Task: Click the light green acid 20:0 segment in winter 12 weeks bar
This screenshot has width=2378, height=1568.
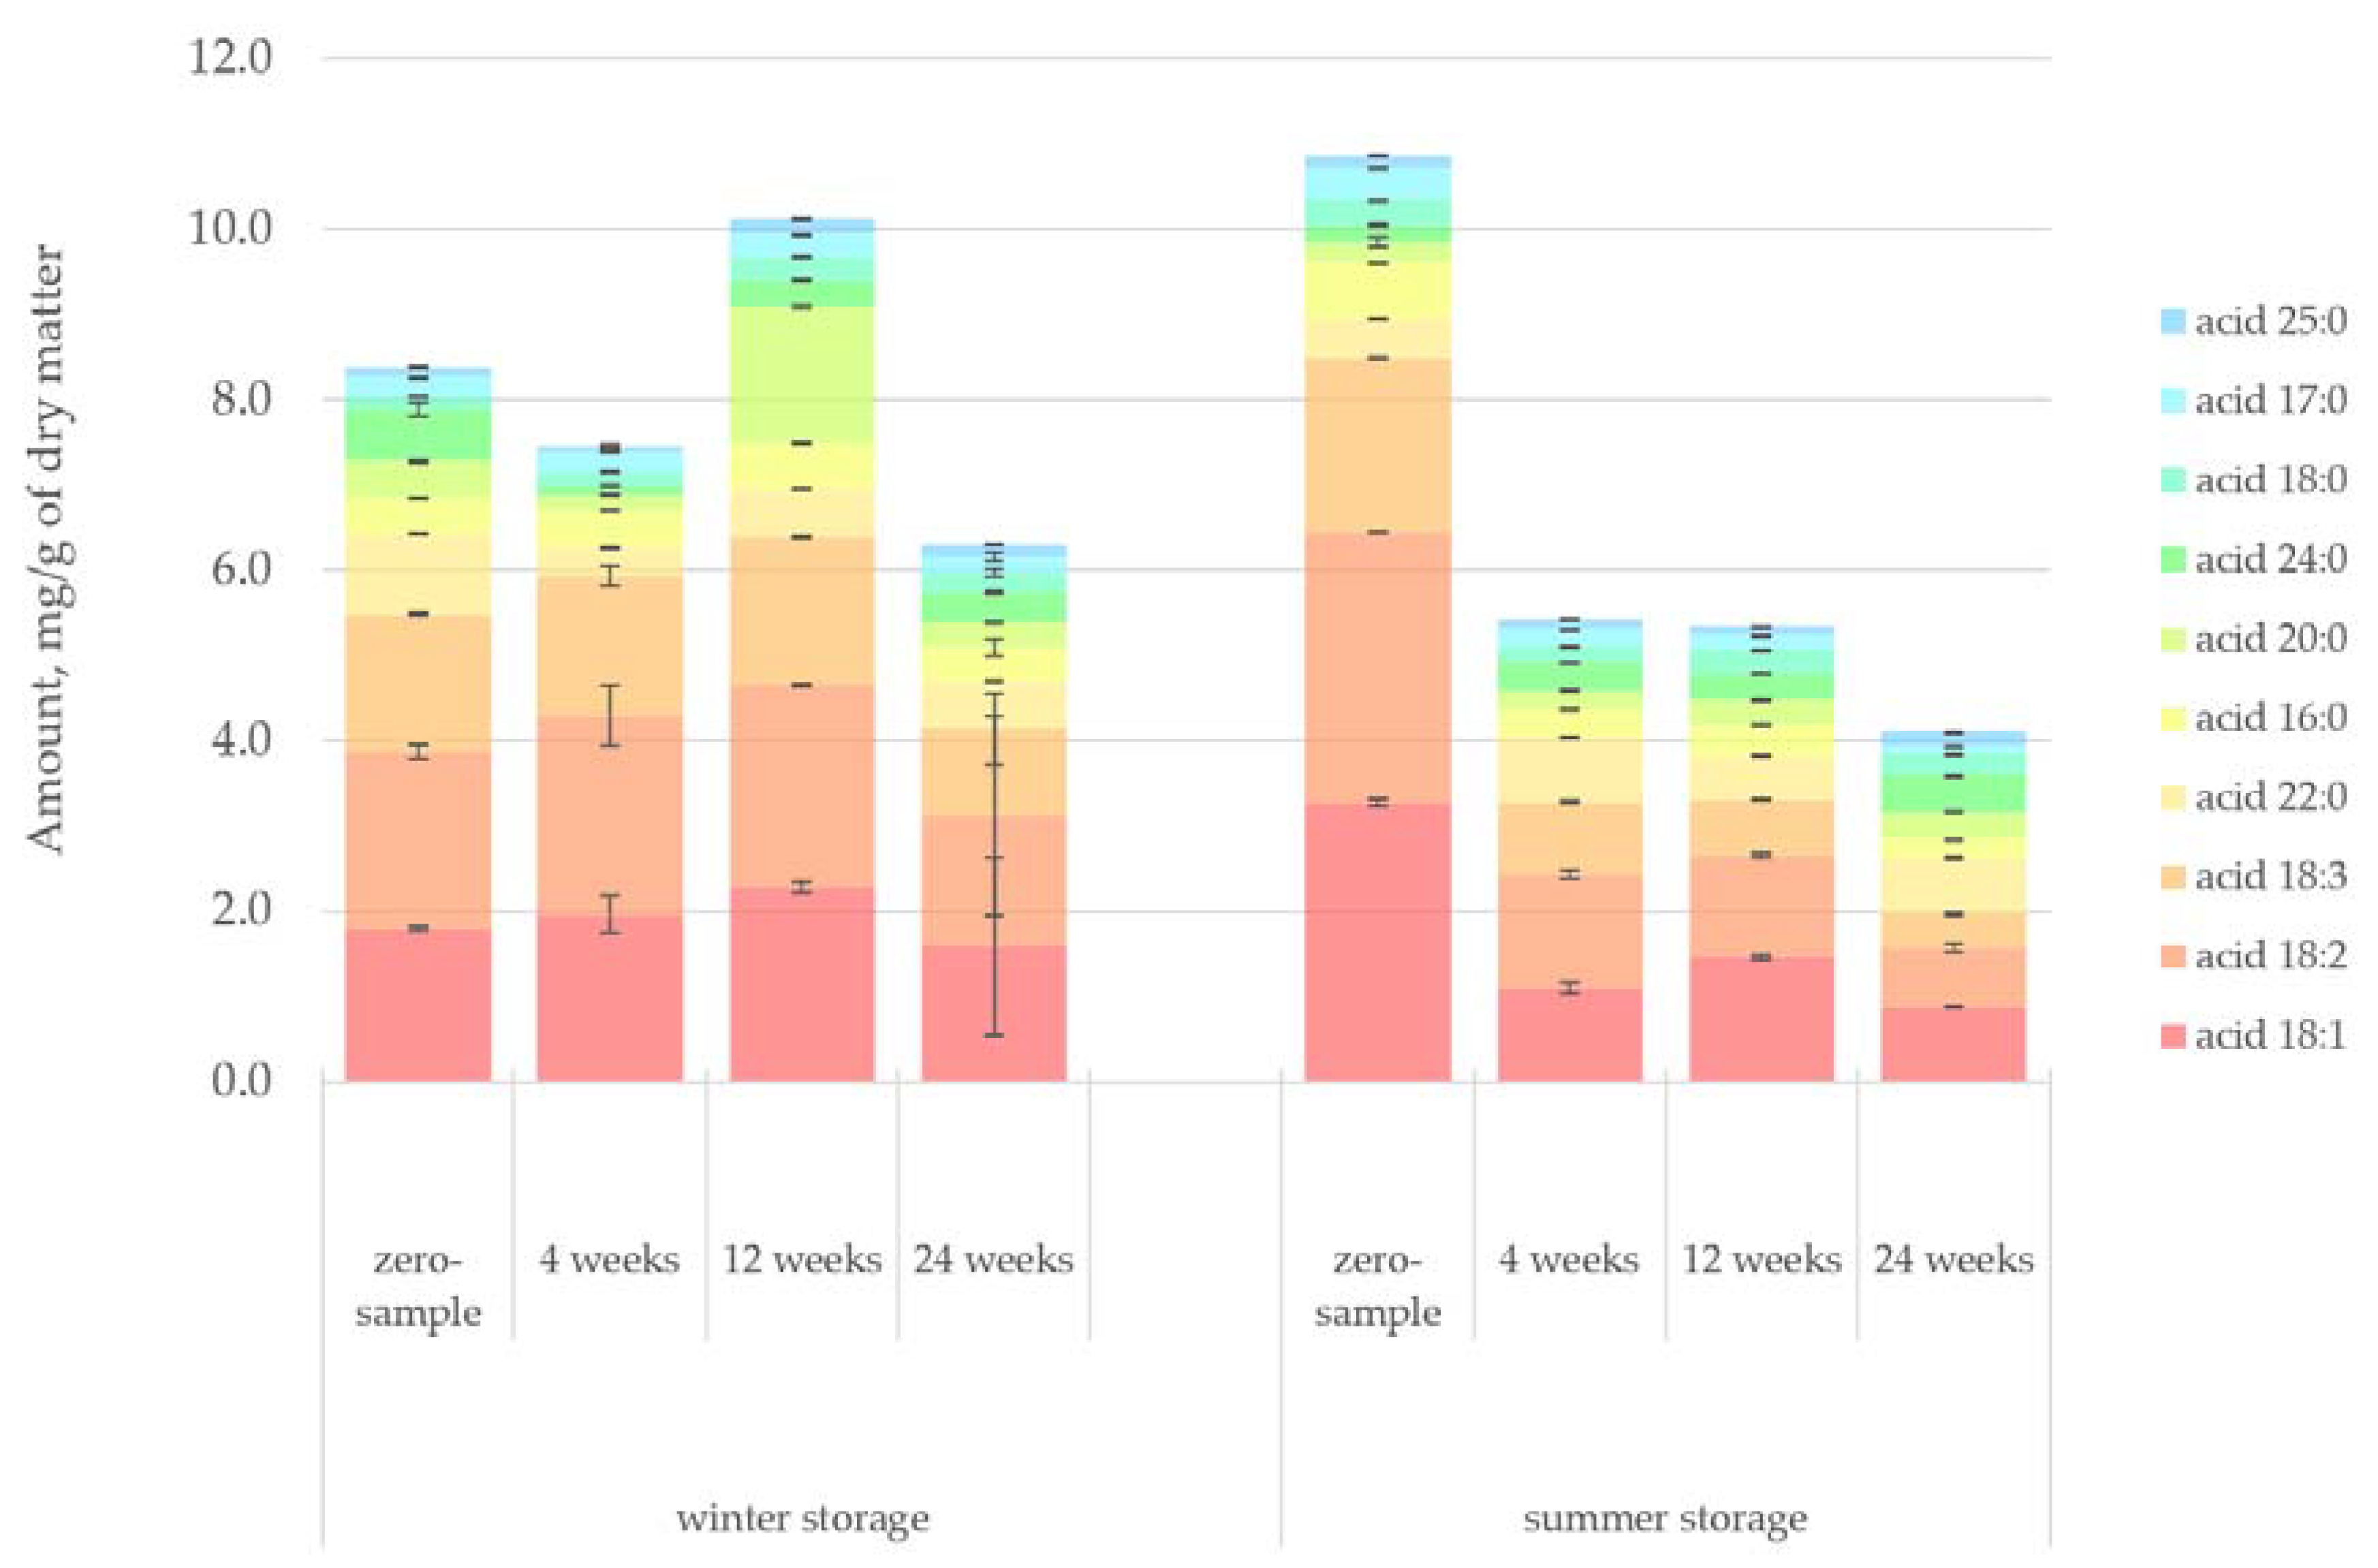Action: tap(802, 375)
